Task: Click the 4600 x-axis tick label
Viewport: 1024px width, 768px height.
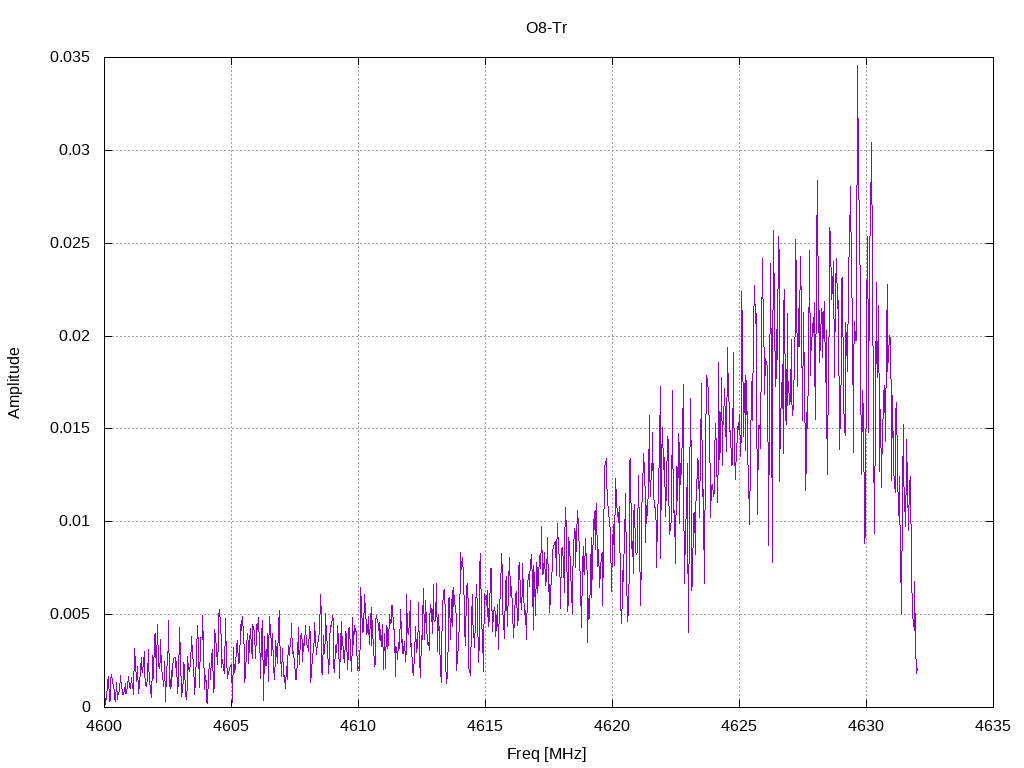Action: pyautogui.click(x=104, y=726)
